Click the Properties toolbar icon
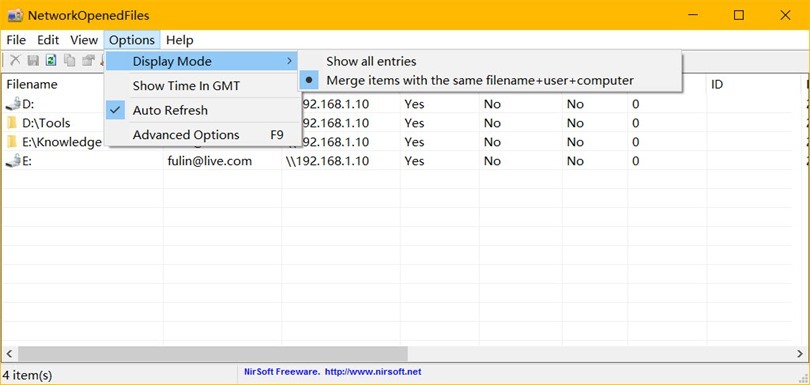 [88, 60]
